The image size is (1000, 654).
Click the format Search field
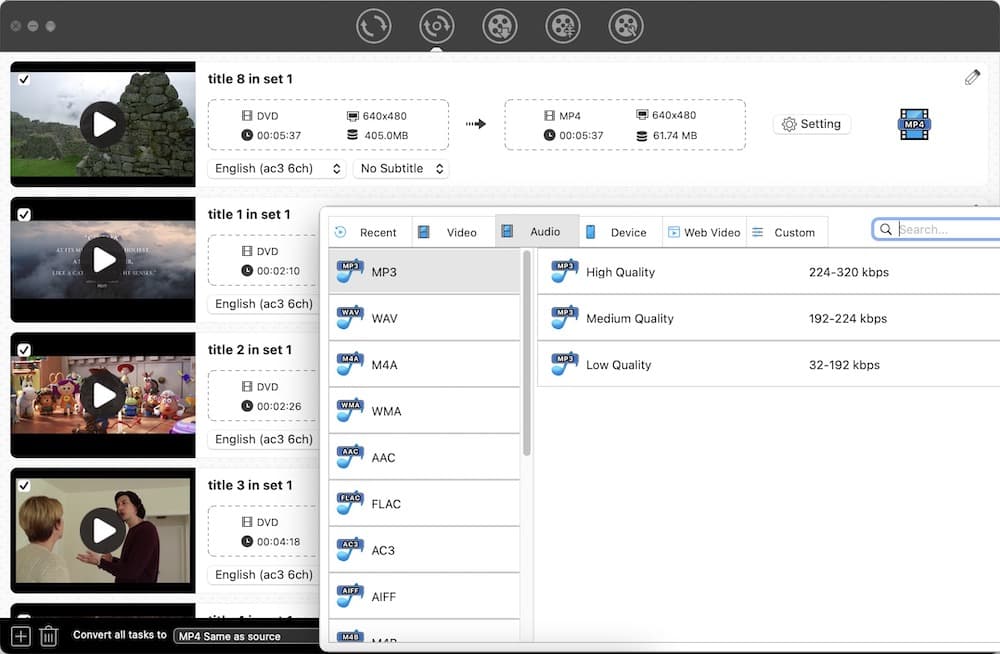(938, 229)
